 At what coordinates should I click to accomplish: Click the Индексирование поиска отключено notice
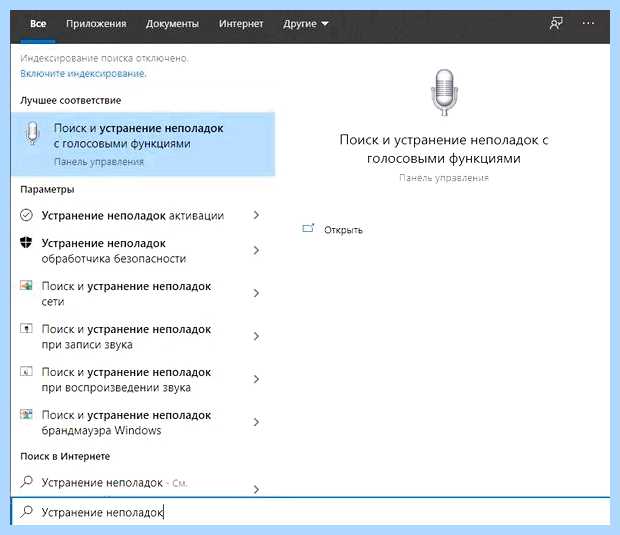pos(104,59)
